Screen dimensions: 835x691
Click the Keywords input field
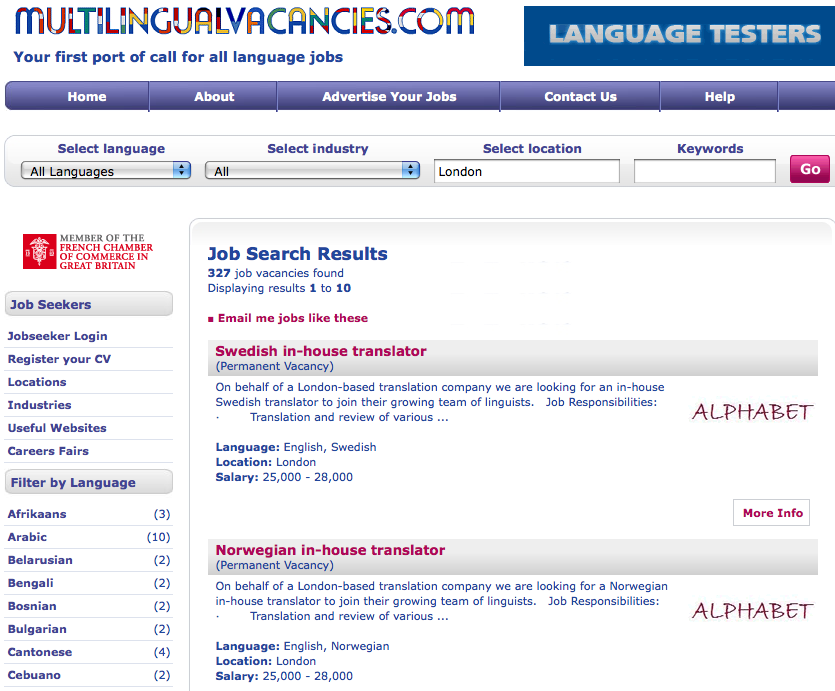[705, 171]
